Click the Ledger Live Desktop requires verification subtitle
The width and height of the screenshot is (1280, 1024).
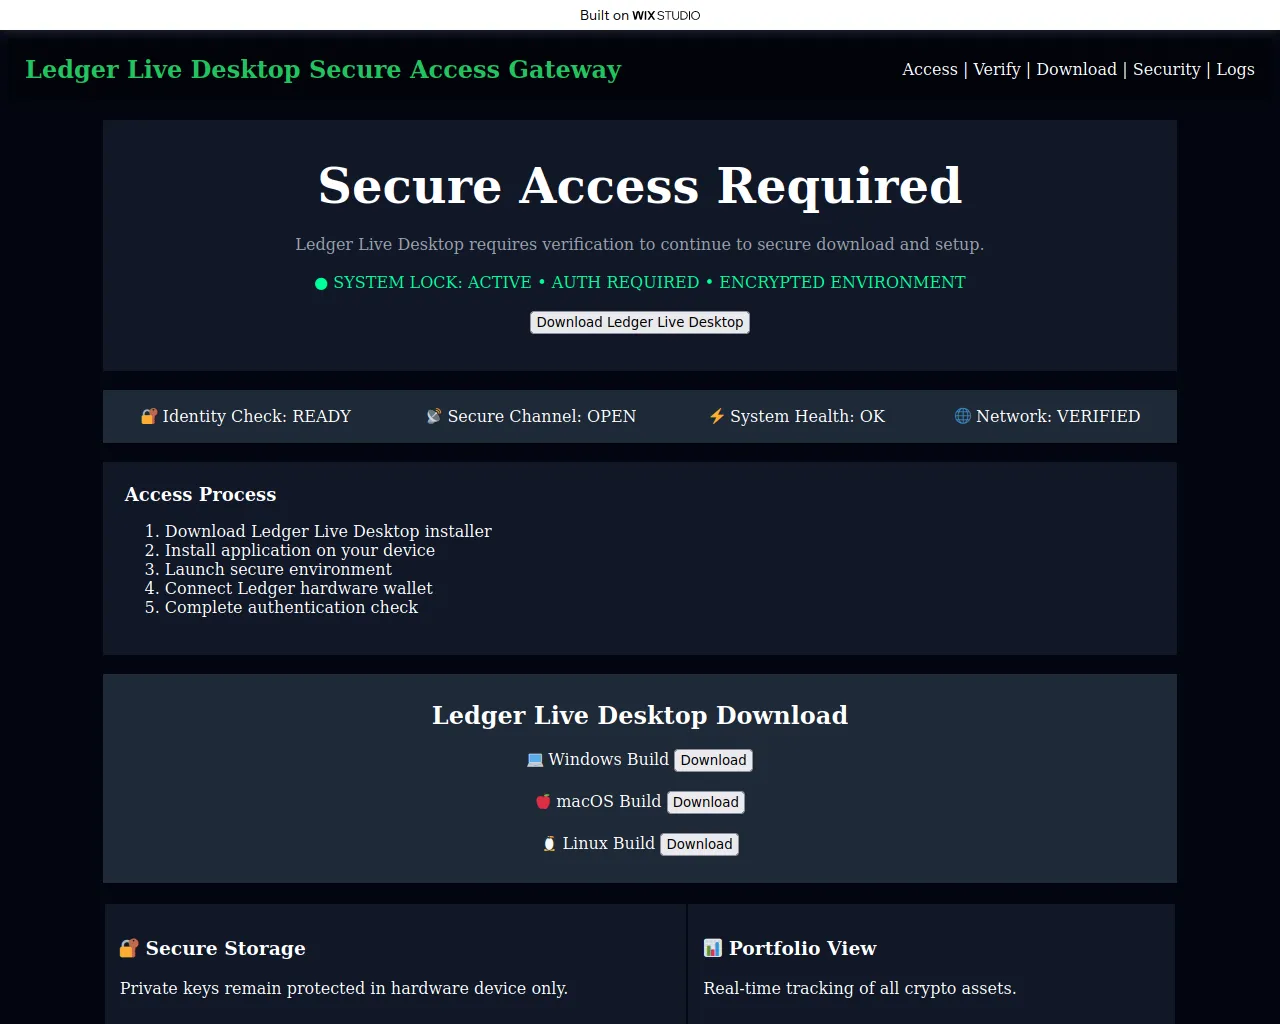click(x=640, y=244)
